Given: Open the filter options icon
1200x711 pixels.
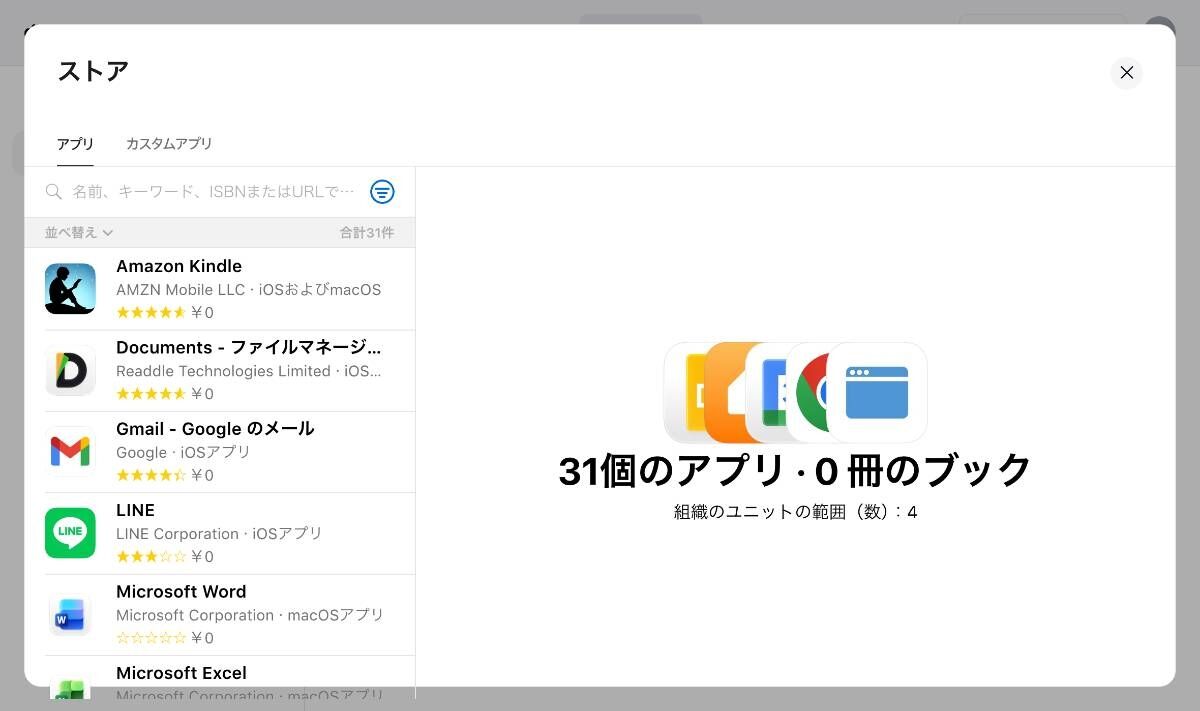Looking at the screenshot, I should [382, 192].
